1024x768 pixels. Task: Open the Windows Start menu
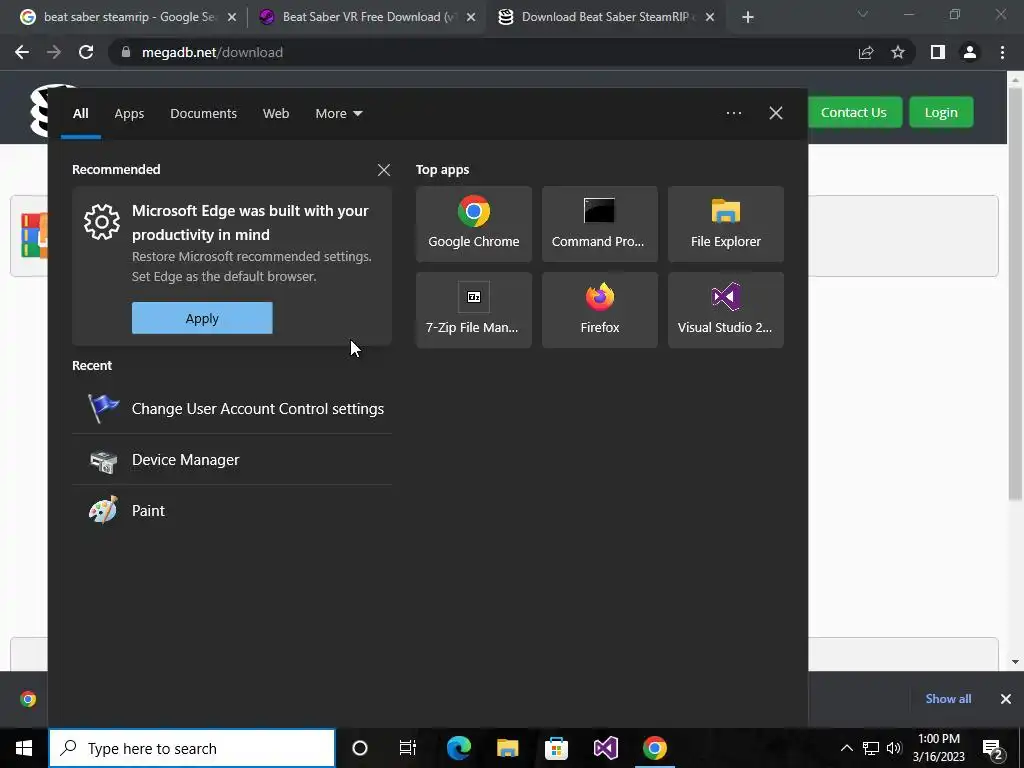click(24, 748)
